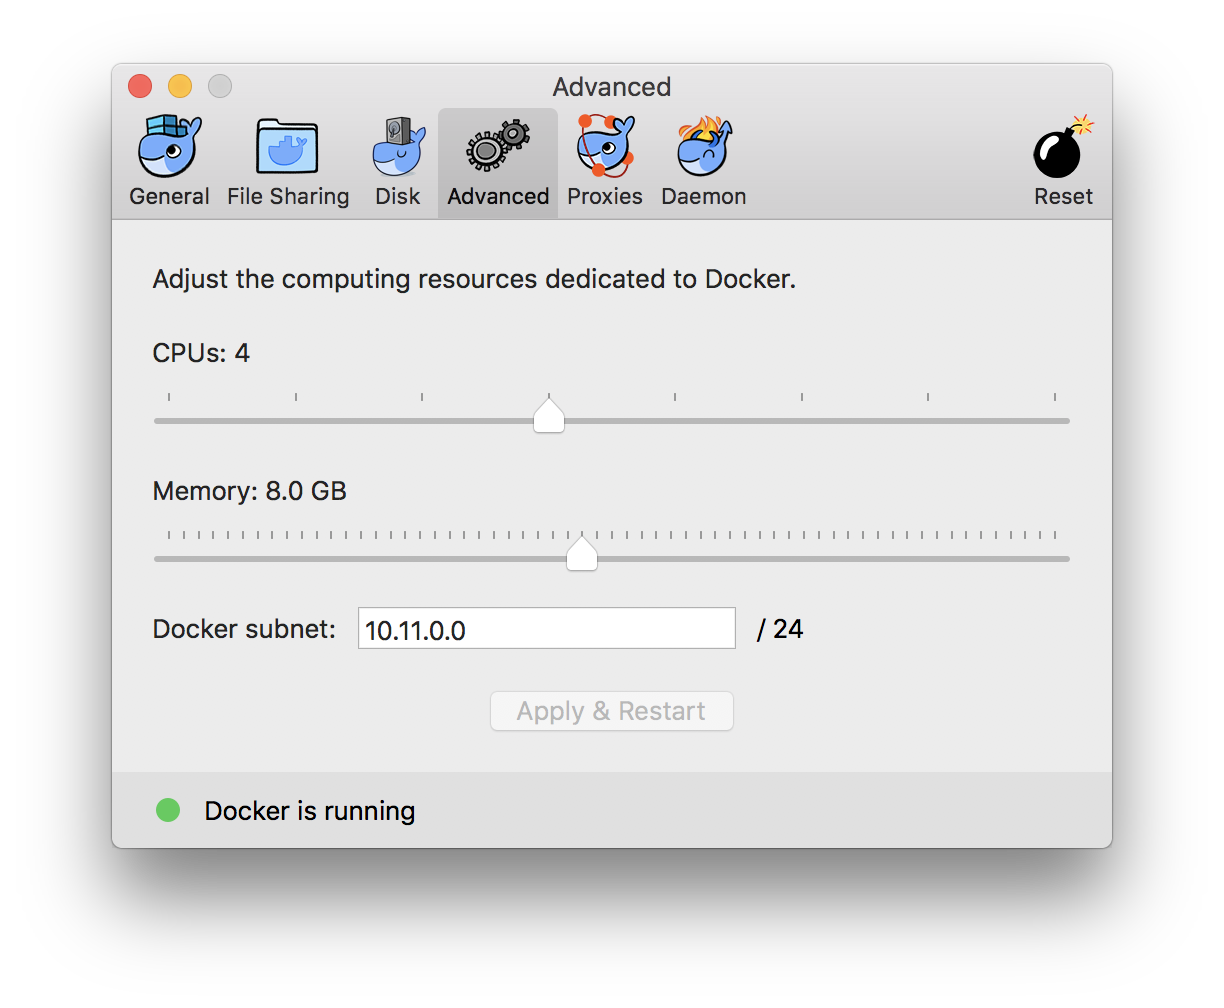Click the Docker subnet input field

(x=546, y=629)
